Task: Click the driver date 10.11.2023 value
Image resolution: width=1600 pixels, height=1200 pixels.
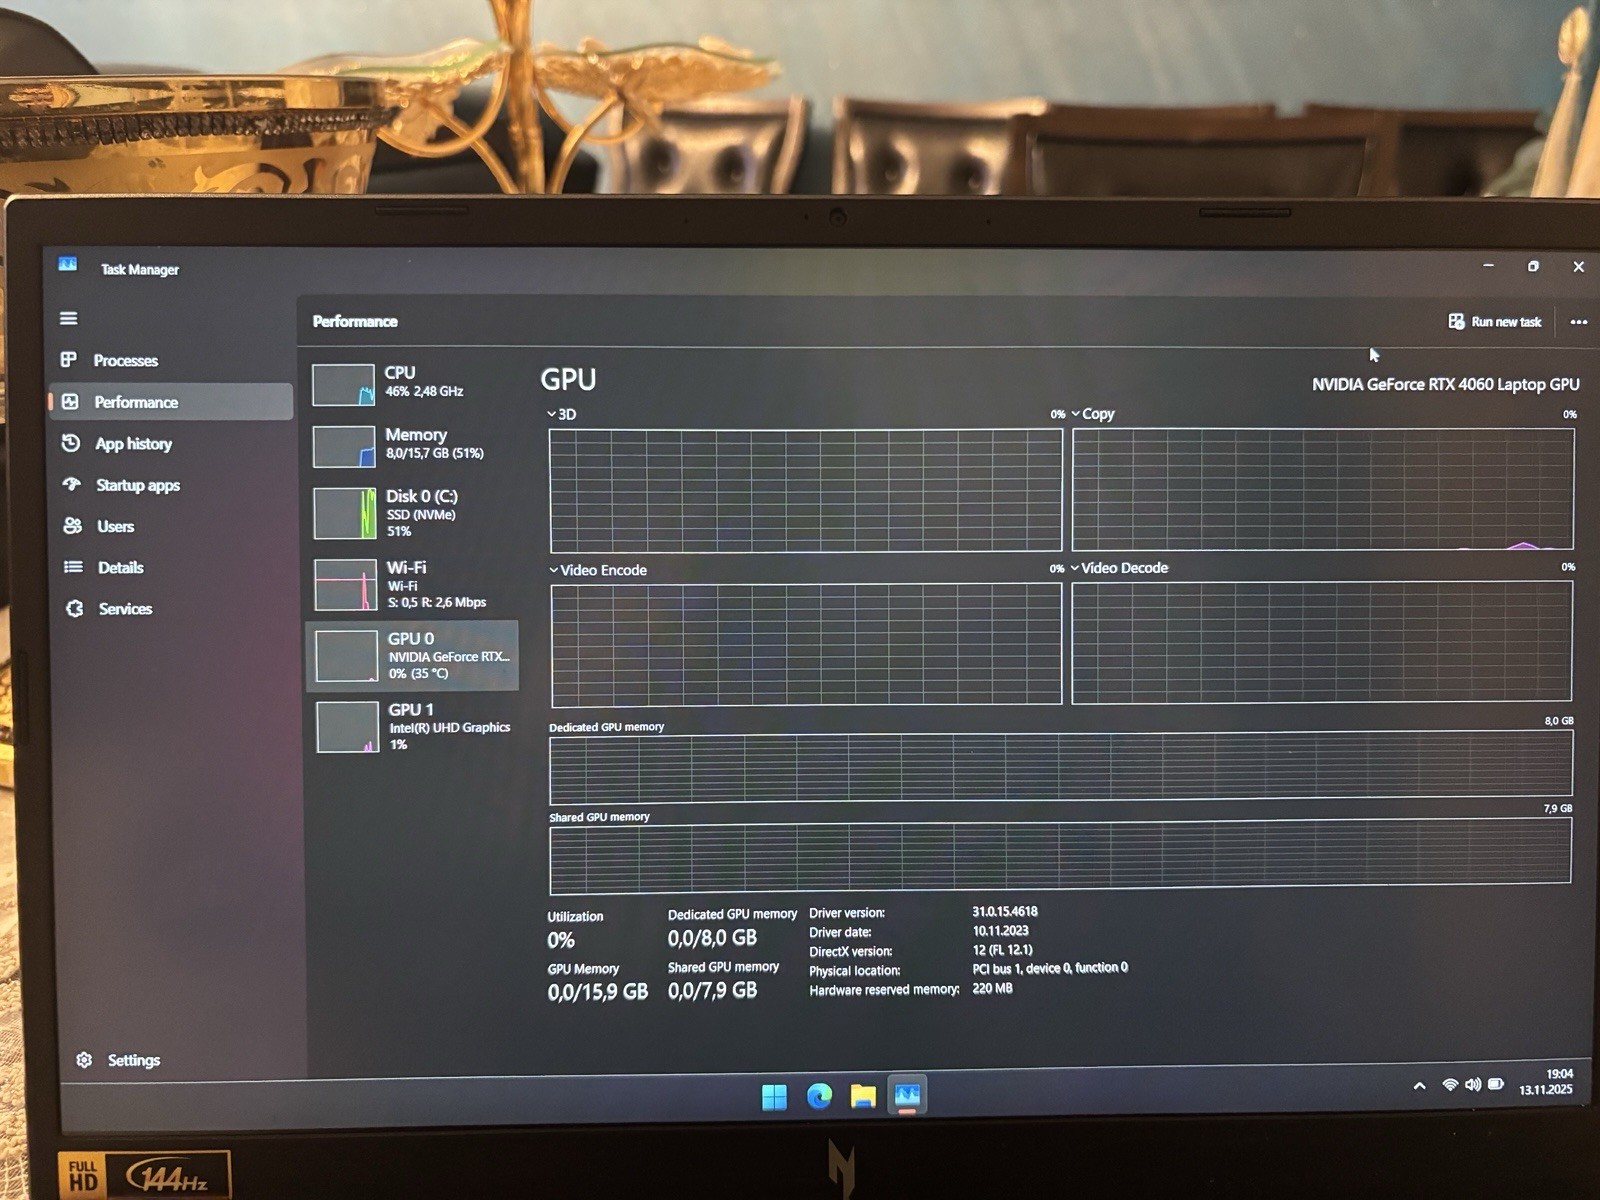Action: coord(1000,930)
